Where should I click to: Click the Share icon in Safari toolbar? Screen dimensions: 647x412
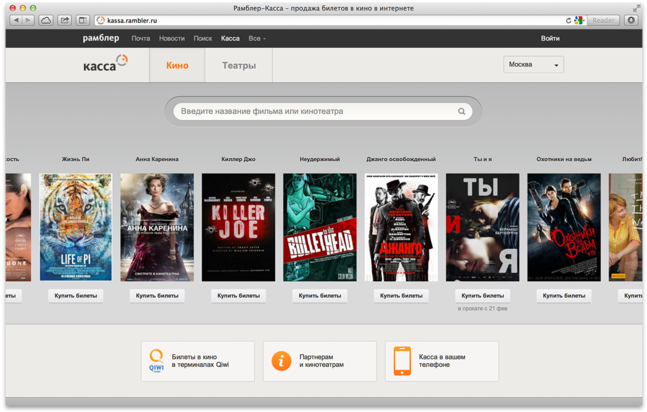65,20
